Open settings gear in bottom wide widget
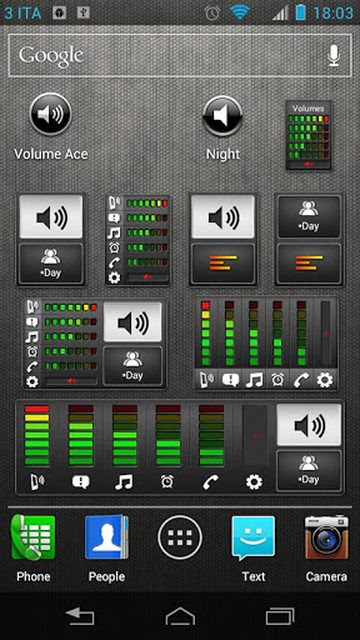Screen dimensions: 360x640 pyautogui.click(x=254, y=482)
